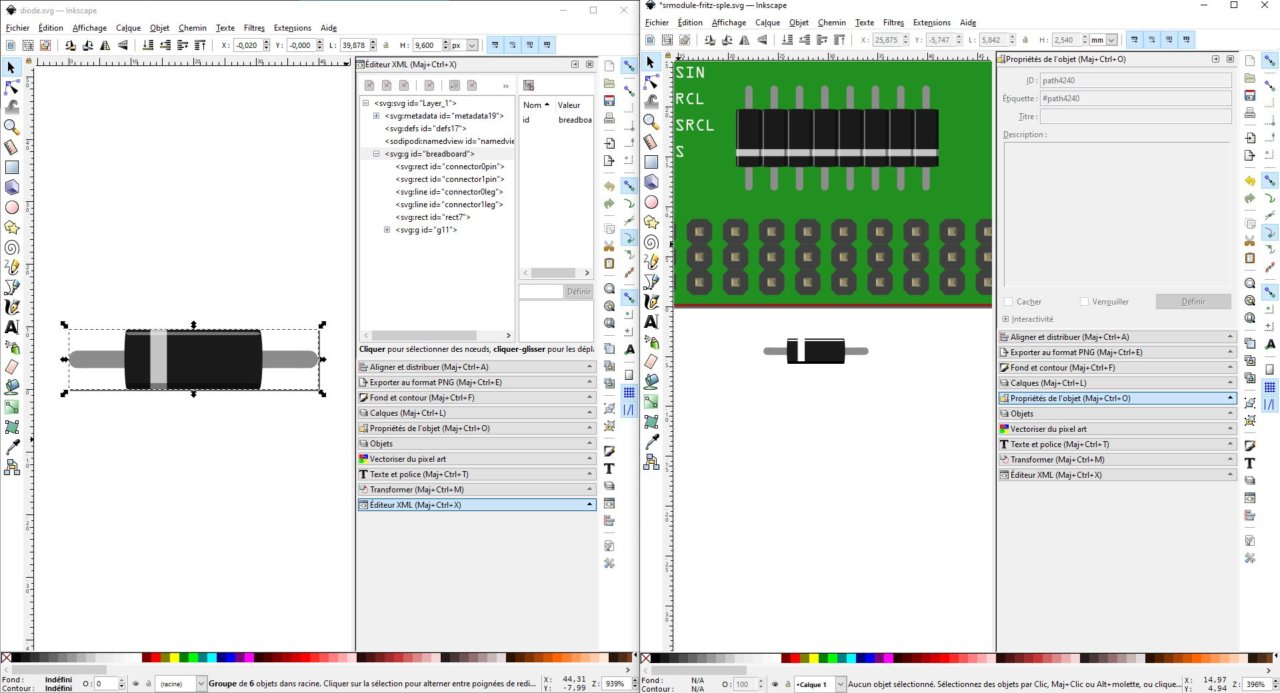This screenshot has height=693, width=1280.
Task: Pick a red swatch from the bottom palette
Action: pos(155,658)
